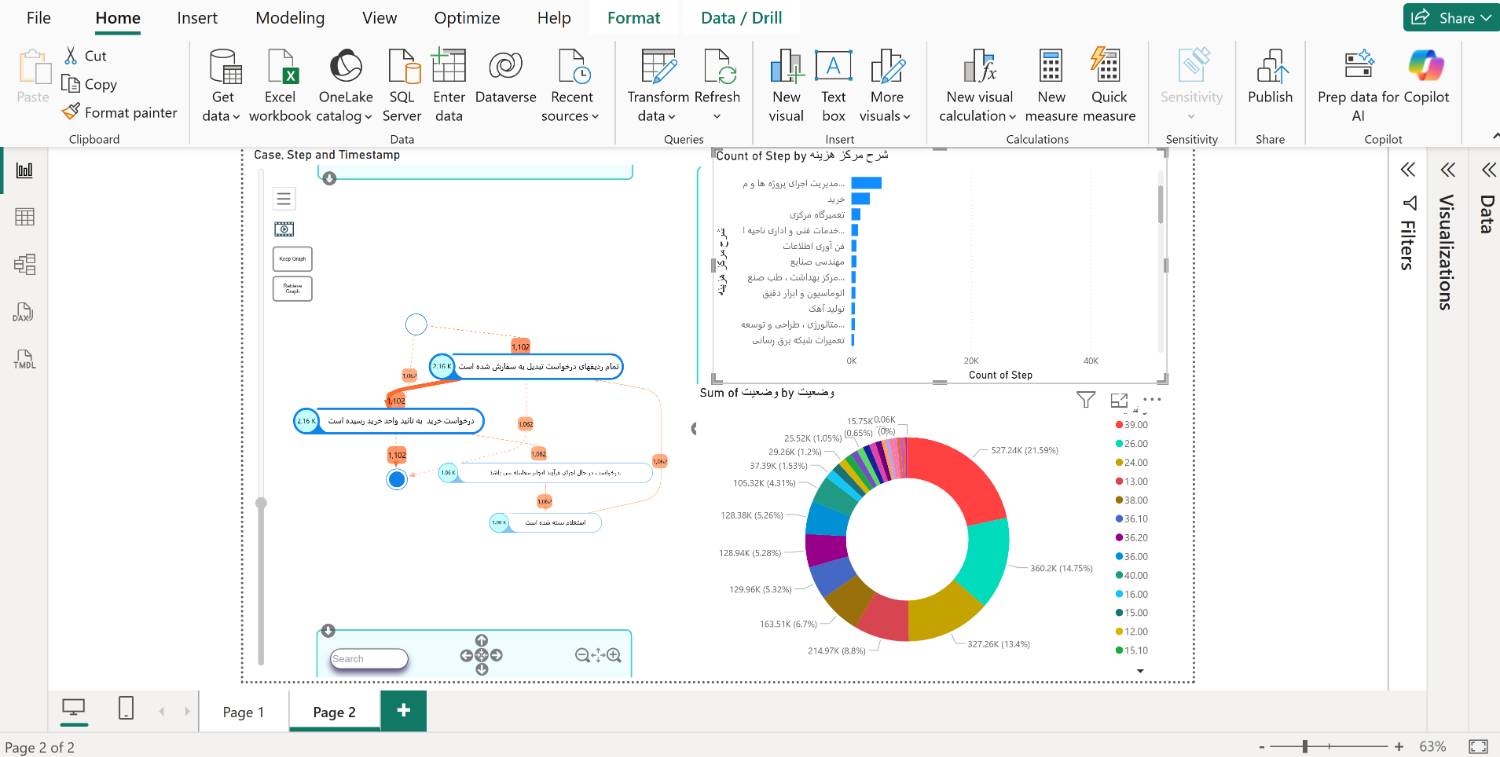Screen dimensions: 1500x757
Task: Switch to desktop layout view
Action: click(x=73, y=709)
